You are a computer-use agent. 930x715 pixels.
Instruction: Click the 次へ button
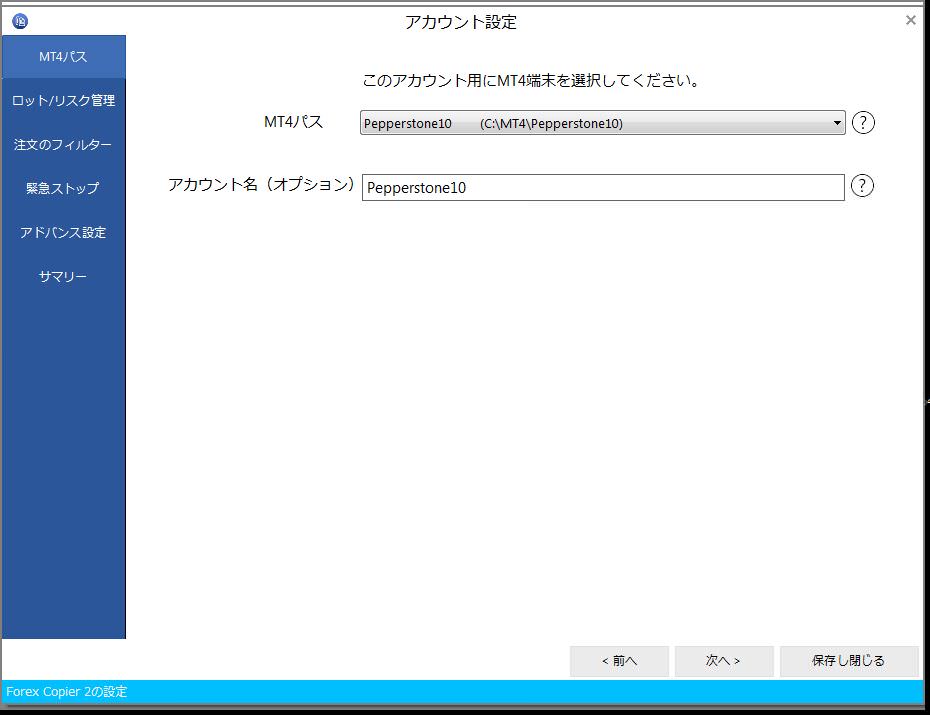pyautogui.click(x=723, y=661)
